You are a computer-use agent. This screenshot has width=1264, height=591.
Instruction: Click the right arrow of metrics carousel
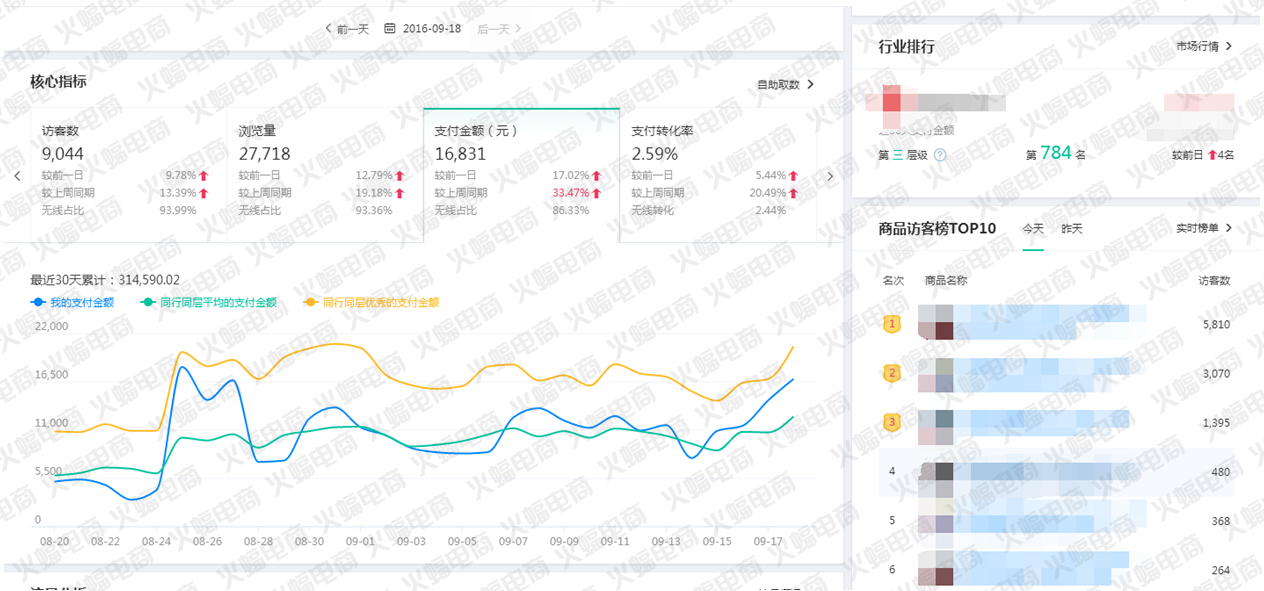click(x=830, y=176)
